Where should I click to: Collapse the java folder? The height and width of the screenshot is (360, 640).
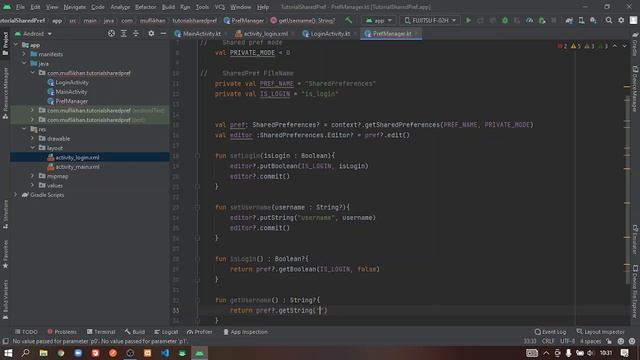[x=24, y=63]
